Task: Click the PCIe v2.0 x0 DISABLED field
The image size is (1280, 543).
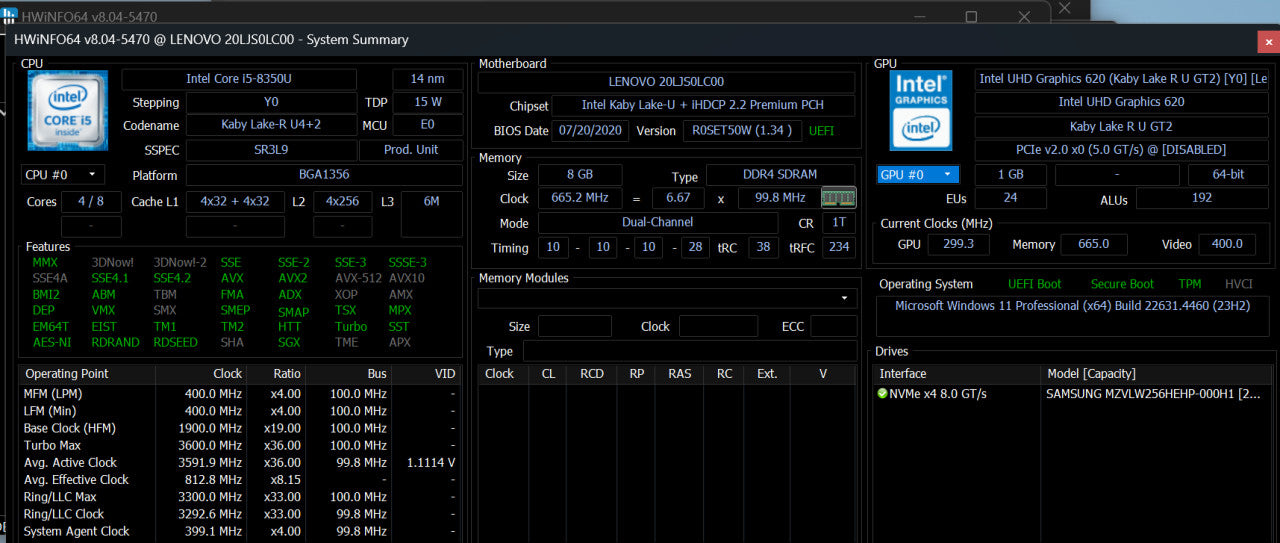Action: pos(1123,149)
